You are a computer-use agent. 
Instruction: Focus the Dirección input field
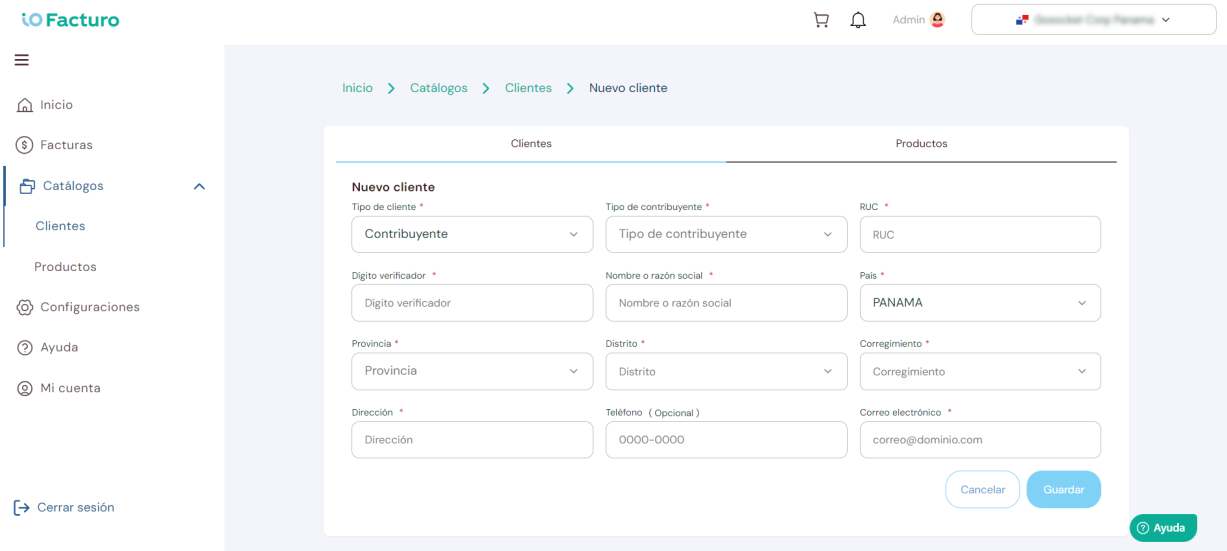(472, 439)
